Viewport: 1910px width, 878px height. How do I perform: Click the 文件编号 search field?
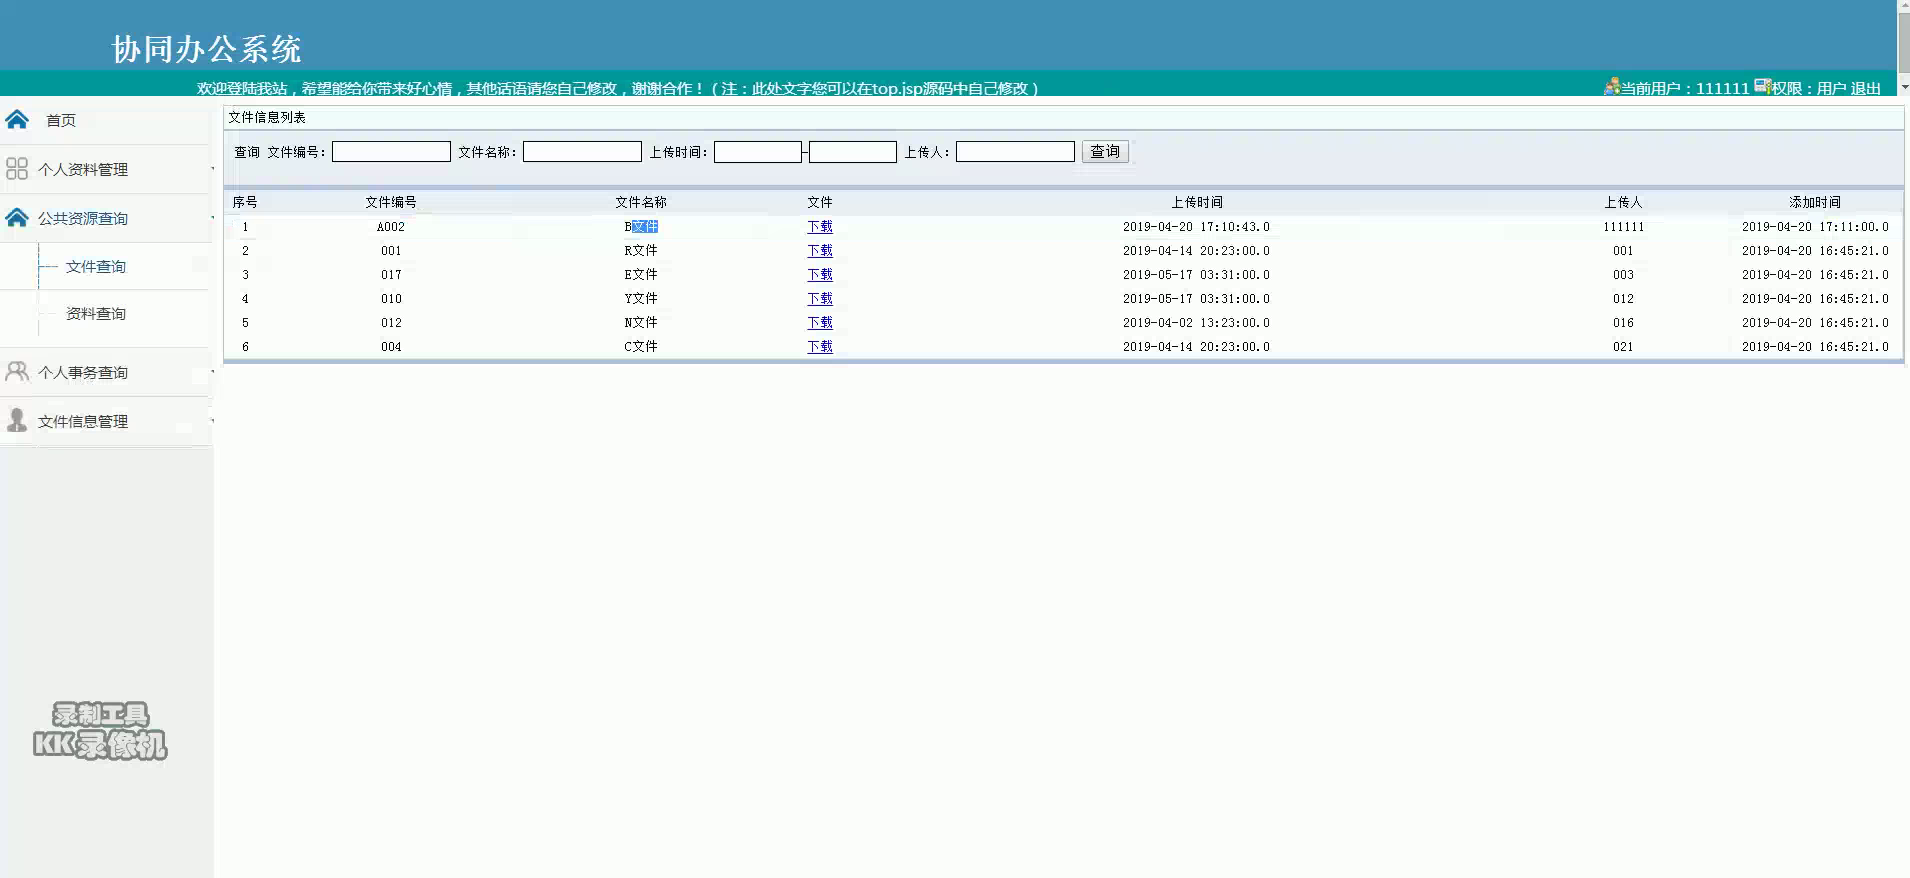tap(391, 152)
